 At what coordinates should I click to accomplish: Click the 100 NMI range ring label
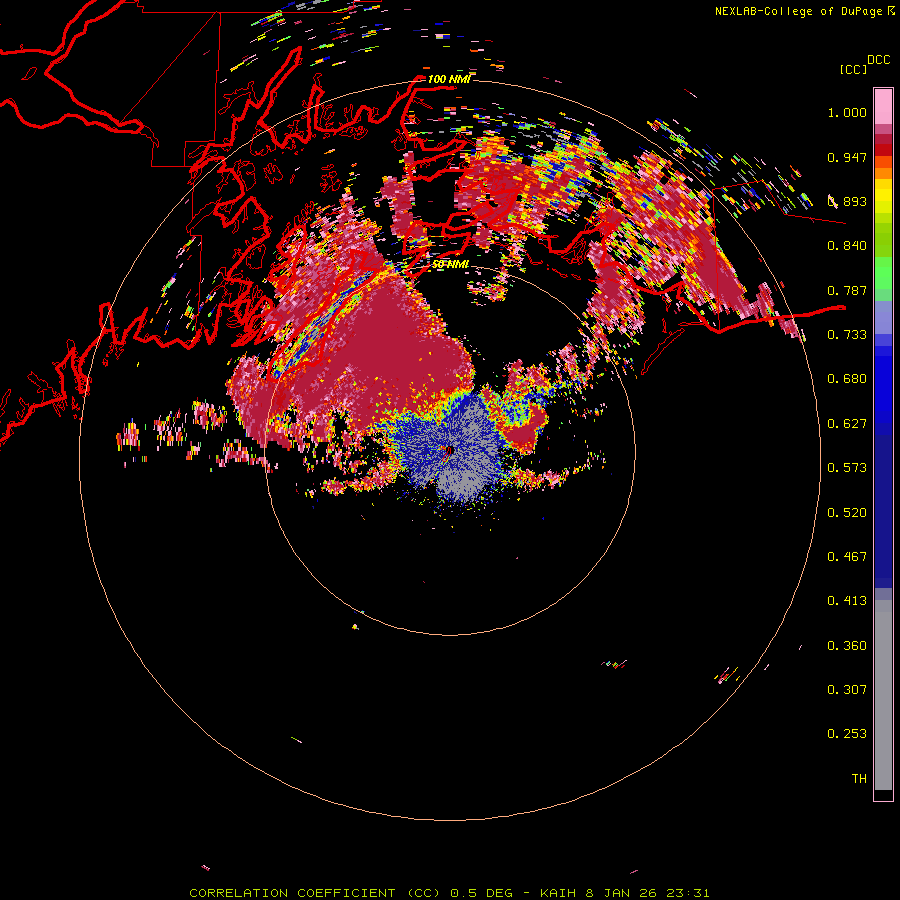click(449, 79)
